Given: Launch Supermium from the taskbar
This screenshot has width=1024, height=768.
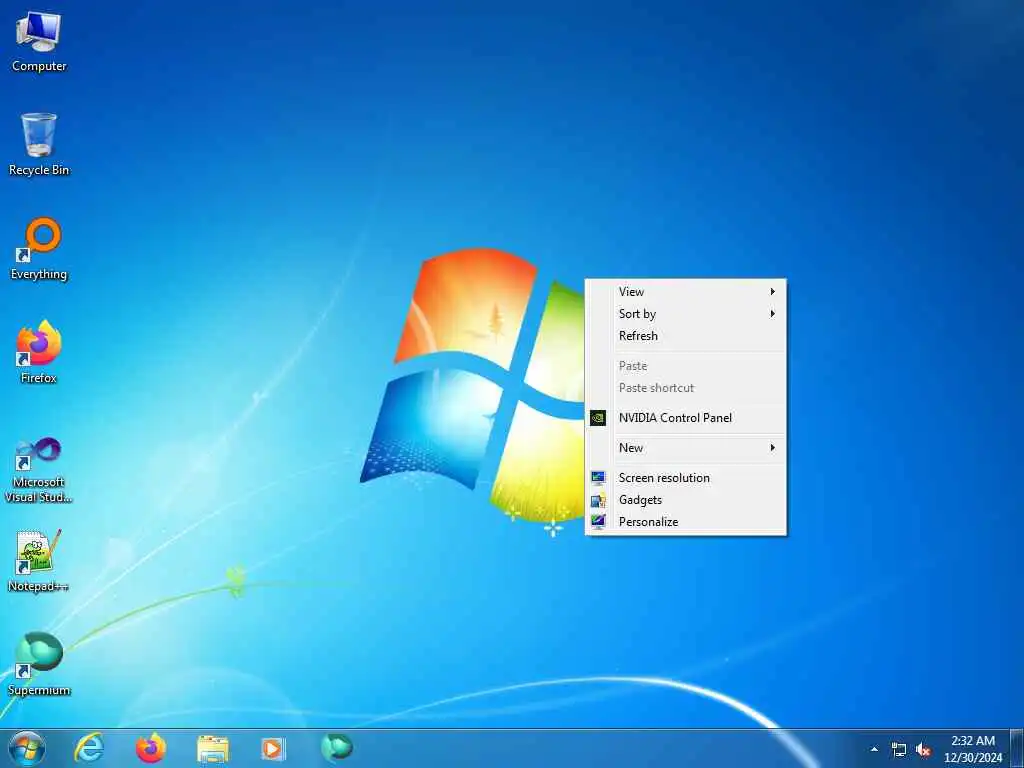Looking at the screenshot, I should pos(337,747).
